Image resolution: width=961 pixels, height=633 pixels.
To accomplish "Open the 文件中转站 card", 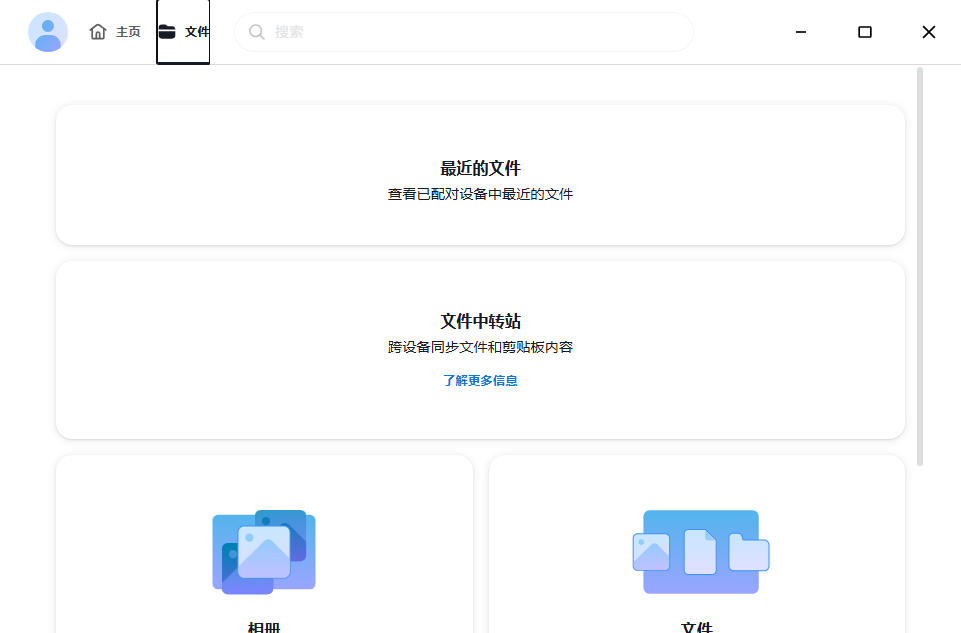I will tap(480, 350).
